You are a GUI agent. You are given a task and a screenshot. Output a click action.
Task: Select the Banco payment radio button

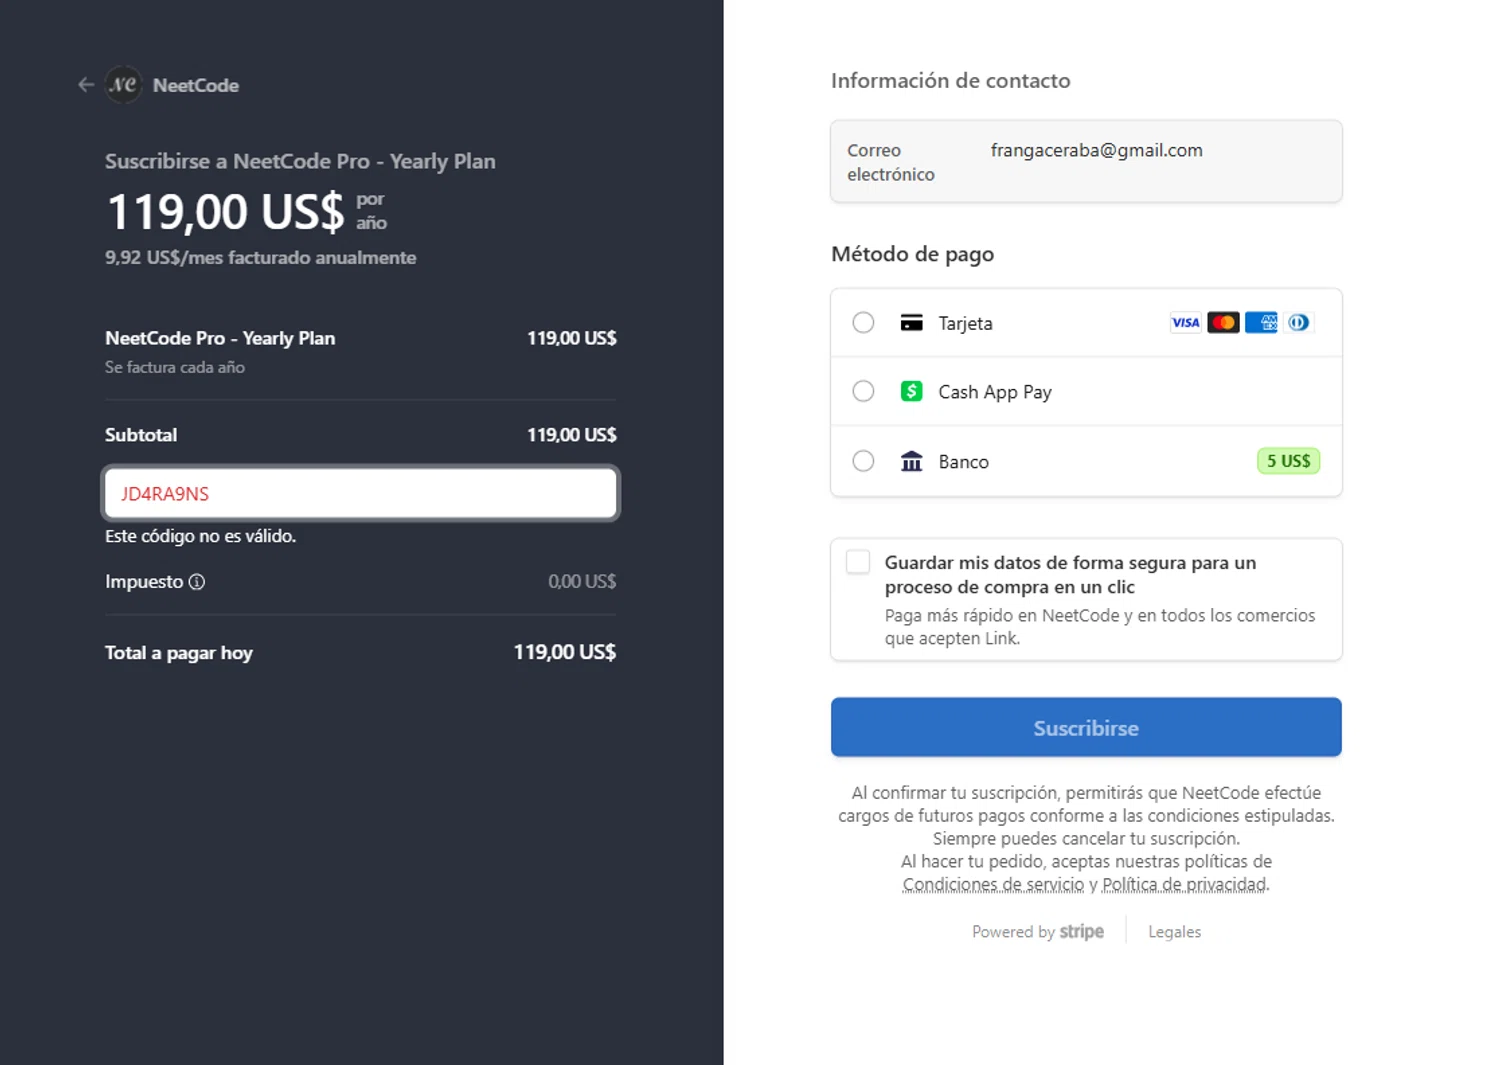coord(863,461)
